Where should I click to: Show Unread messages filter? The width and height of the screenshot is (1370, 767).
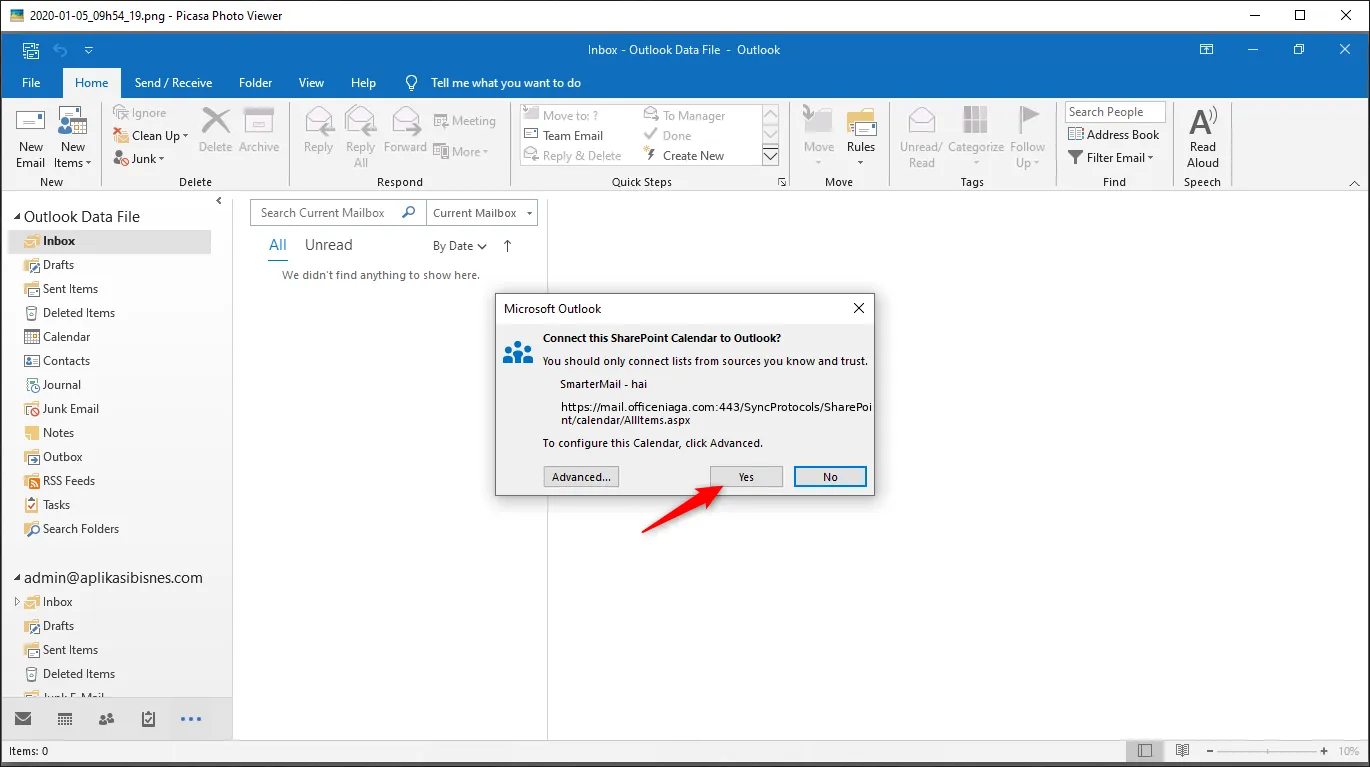(328, 245)
